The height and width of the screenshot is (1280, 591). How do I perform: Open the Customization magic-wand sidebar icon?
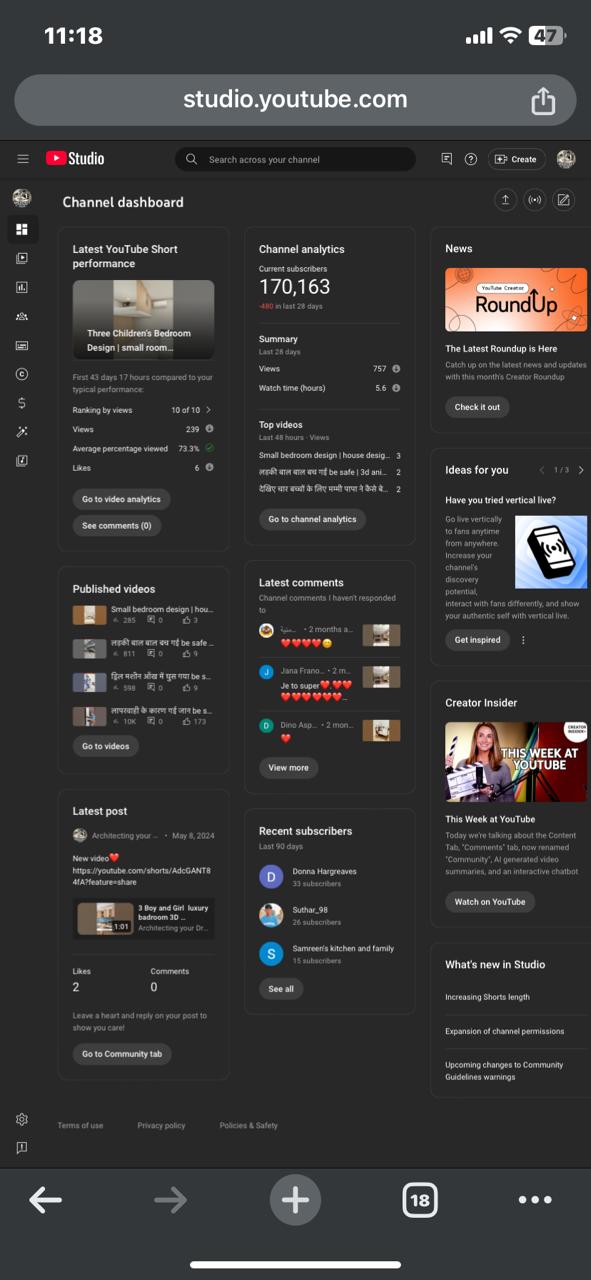tap(22, 432)
